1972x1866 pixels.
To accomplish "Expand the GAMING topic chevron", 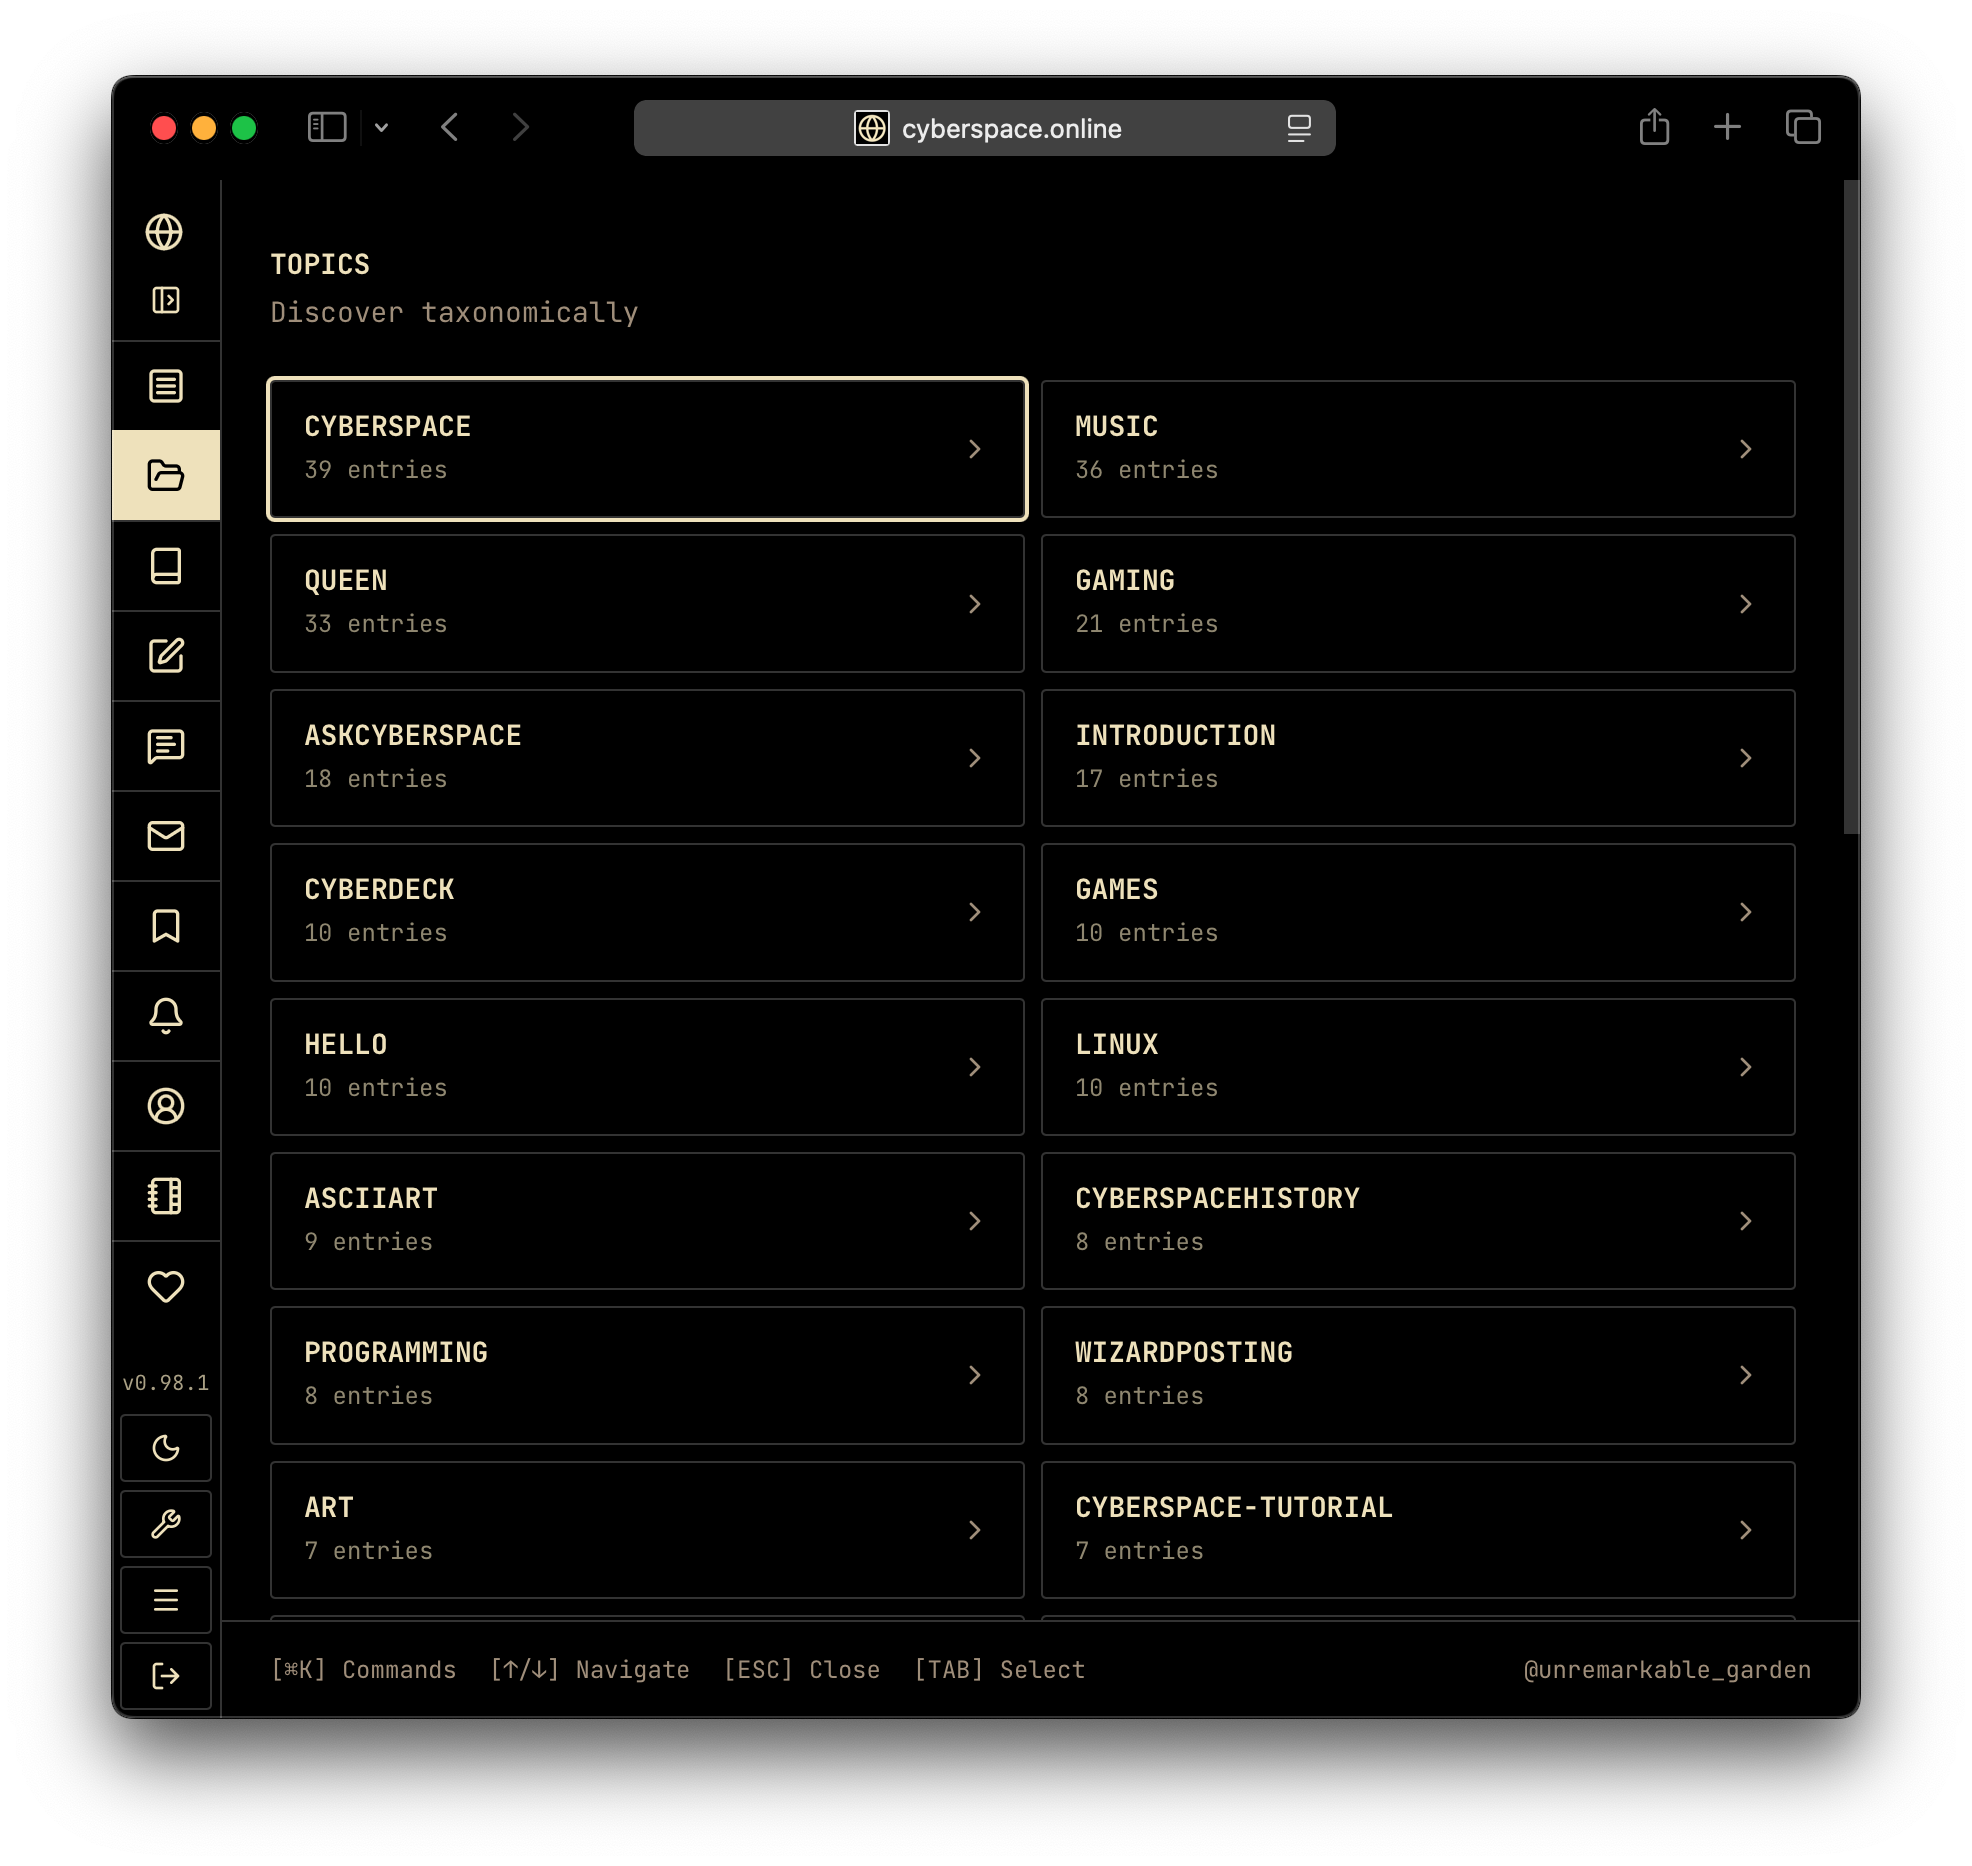I will coord(1745,604).
